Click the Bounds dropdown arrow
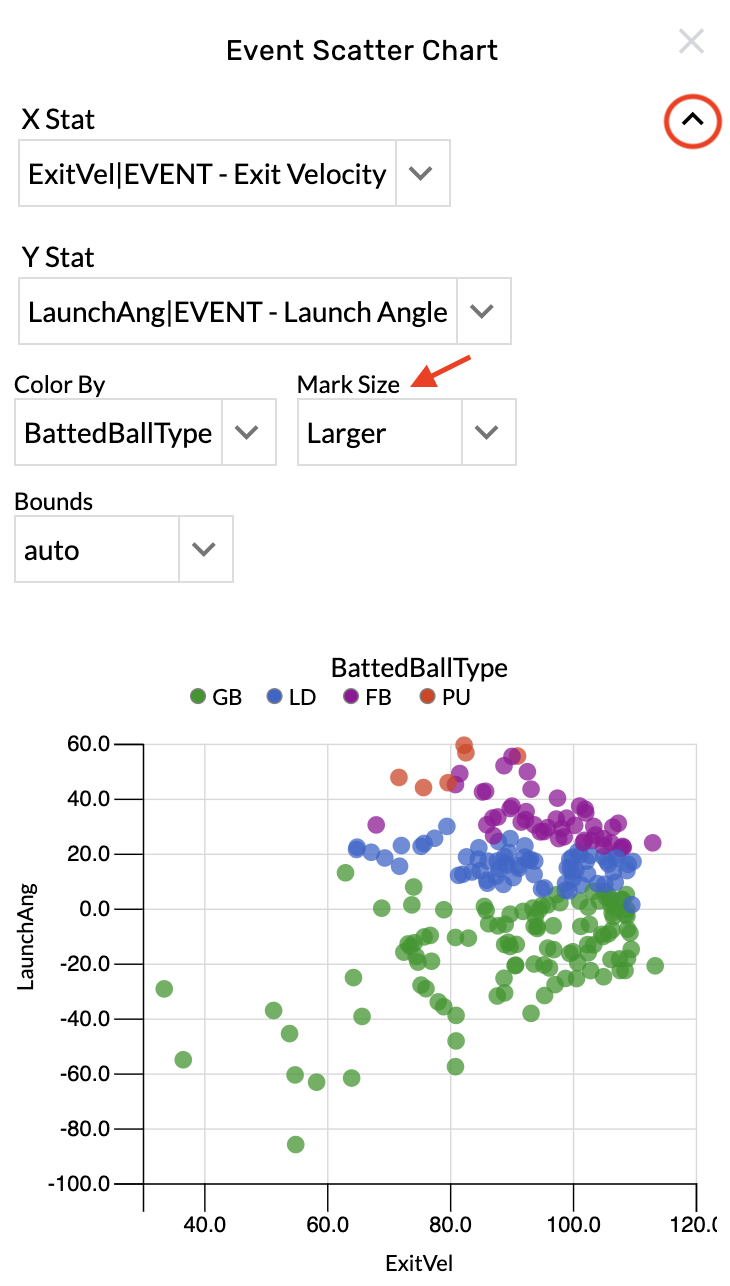Viewport: 730px width, 1286px height. 205,549
